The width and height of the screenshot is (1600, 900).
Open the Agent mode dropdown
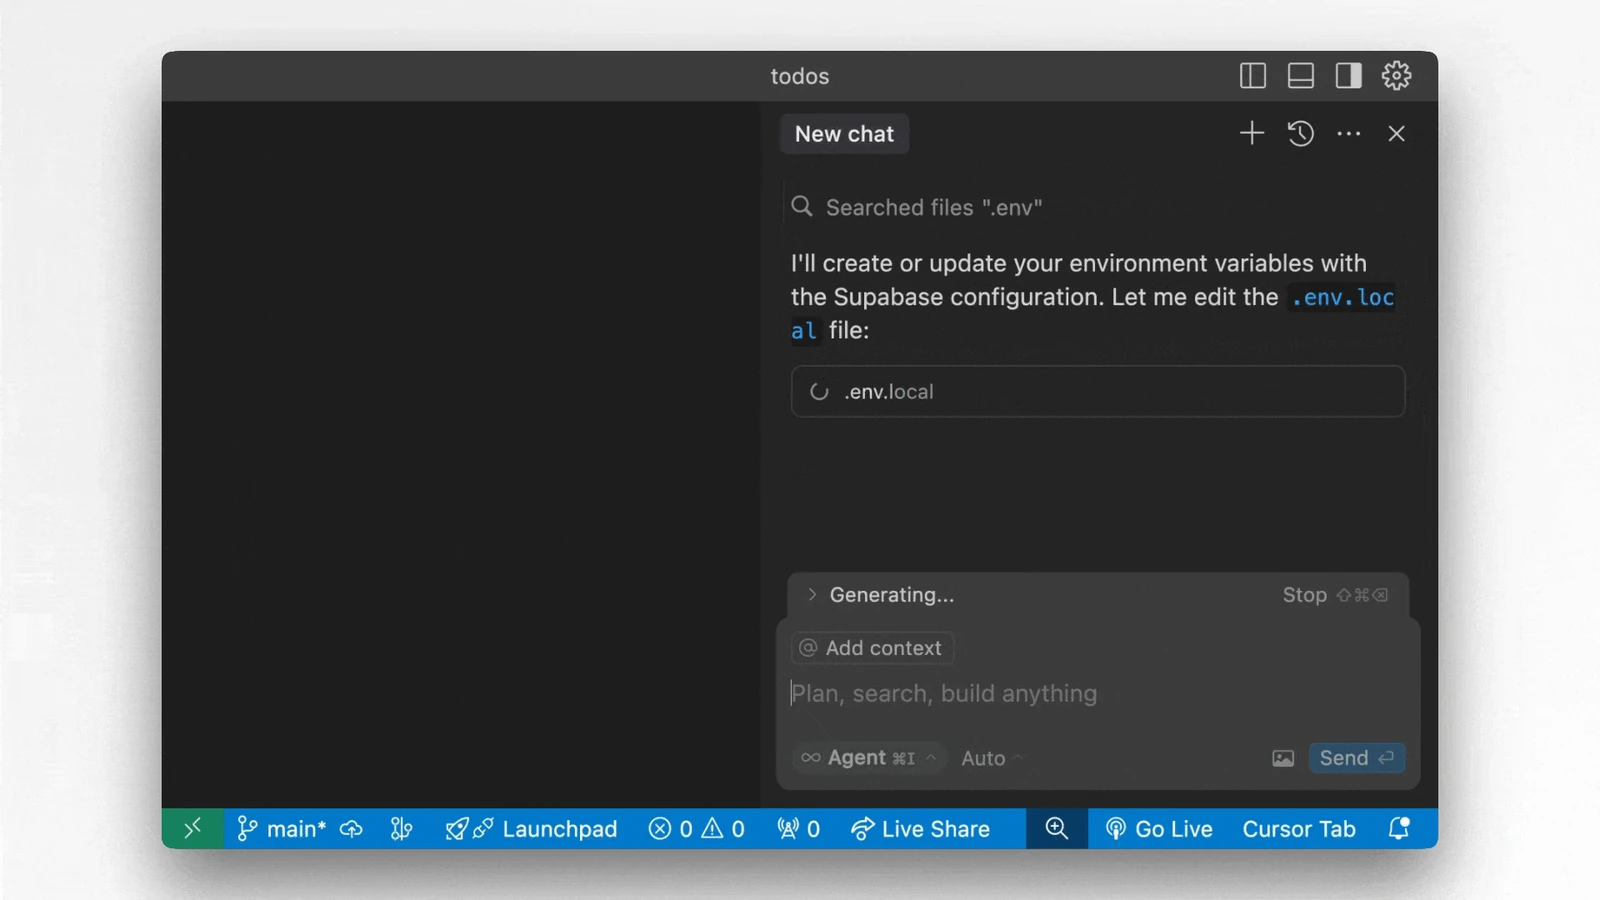[869, 758]
